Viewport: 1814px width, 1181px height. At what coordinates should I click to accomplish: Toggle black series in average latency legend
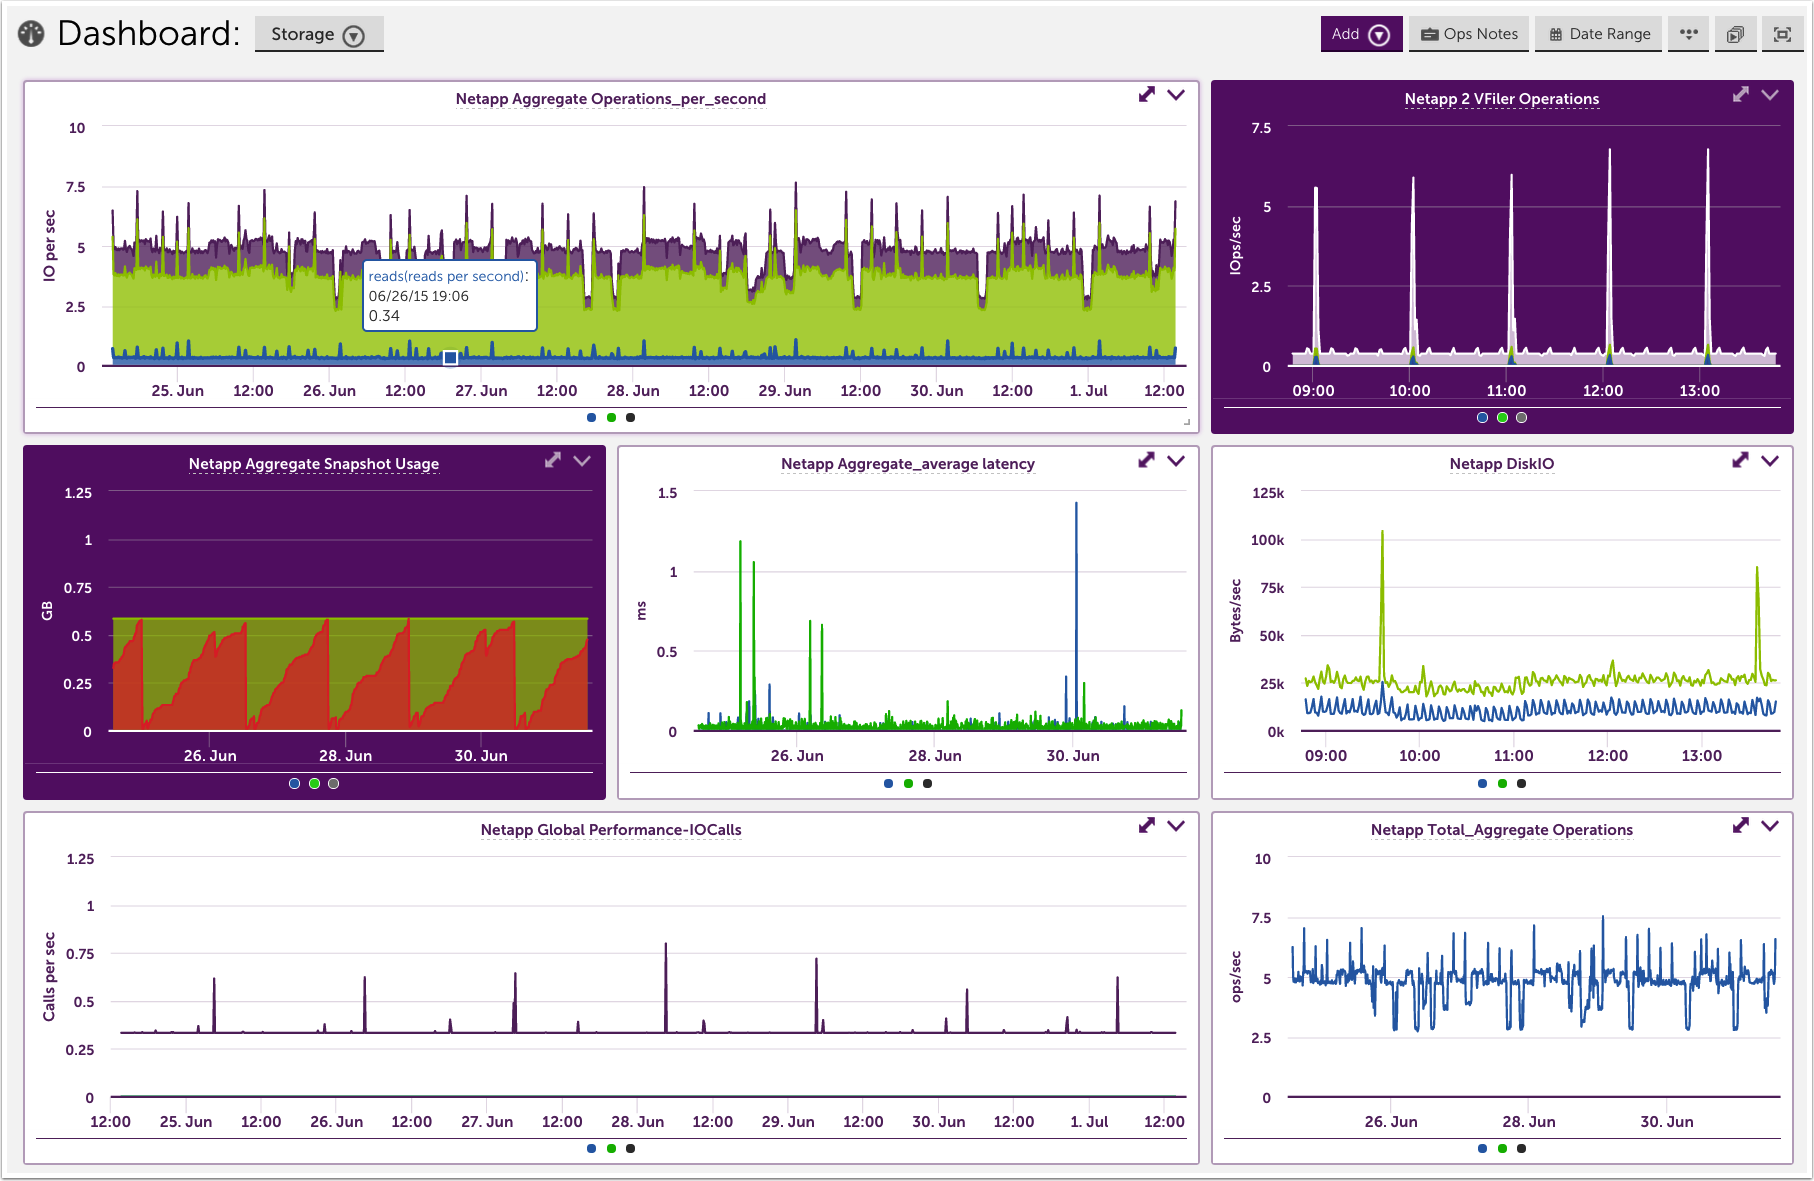(x=928, y=784)
